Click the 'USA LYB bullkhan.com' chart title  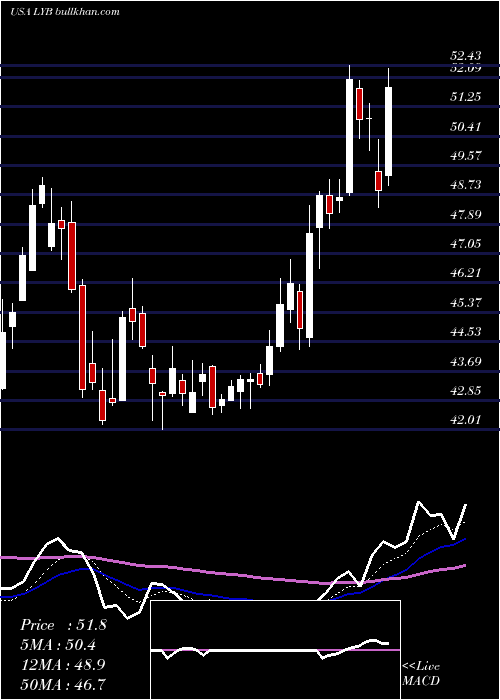click(x=65, y=12)
